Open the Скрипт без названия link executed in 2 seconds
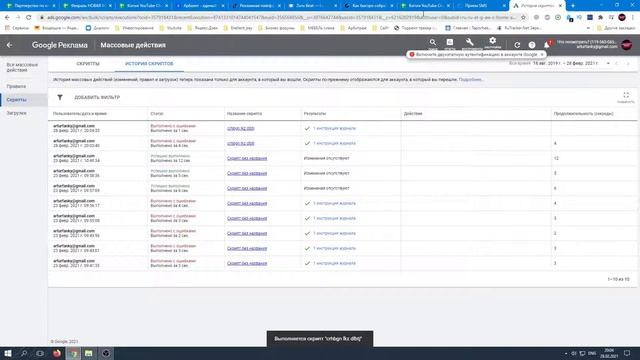 (x=247, y=233)
